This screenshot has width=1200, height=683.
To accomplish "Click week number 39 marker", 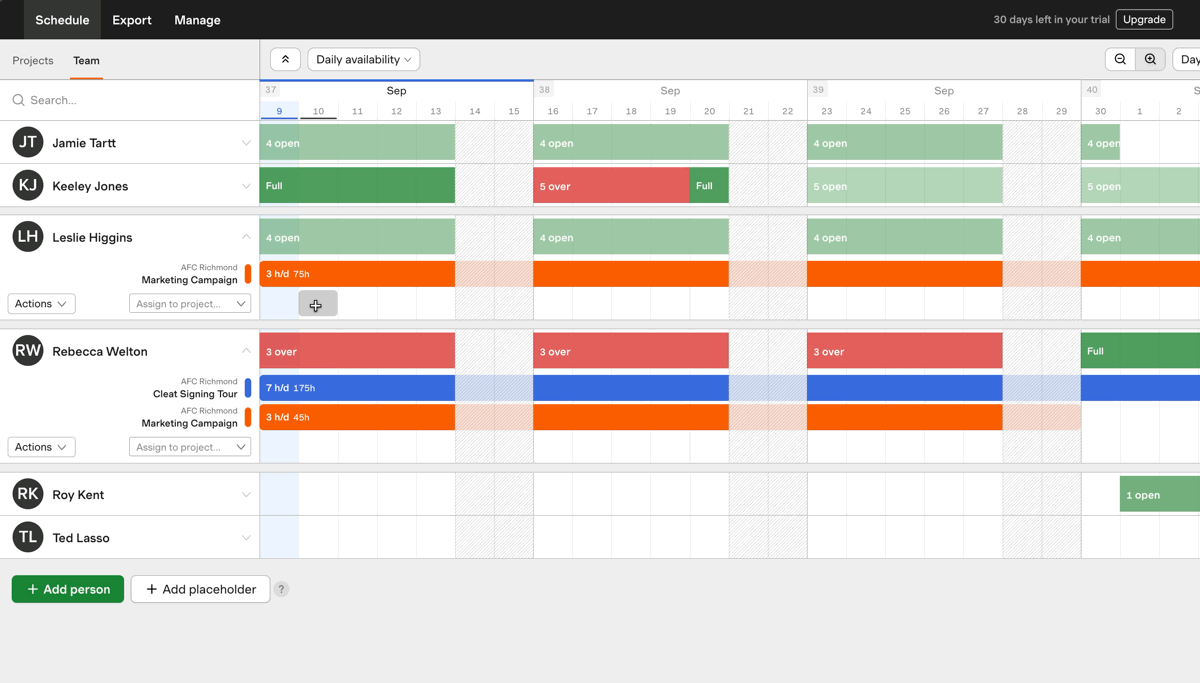I will click(x=819, y=90).
